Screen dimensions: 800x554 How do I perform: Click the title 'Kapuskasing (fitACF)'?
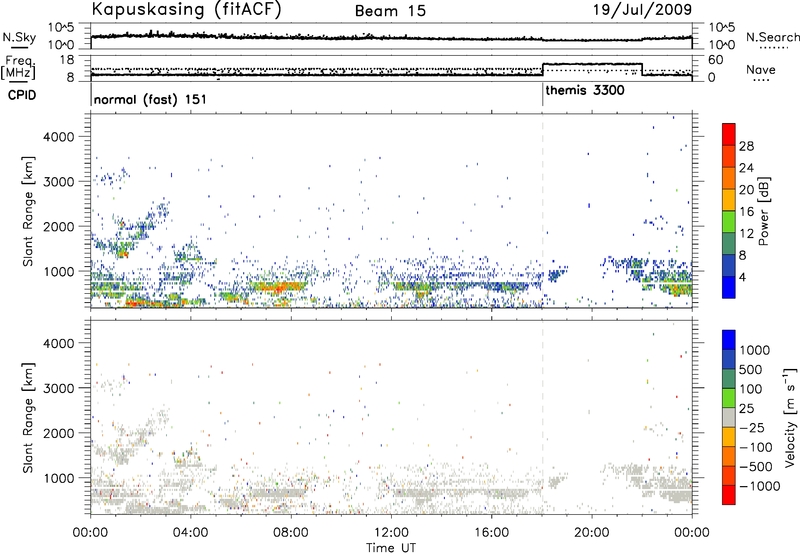(186, 9)
